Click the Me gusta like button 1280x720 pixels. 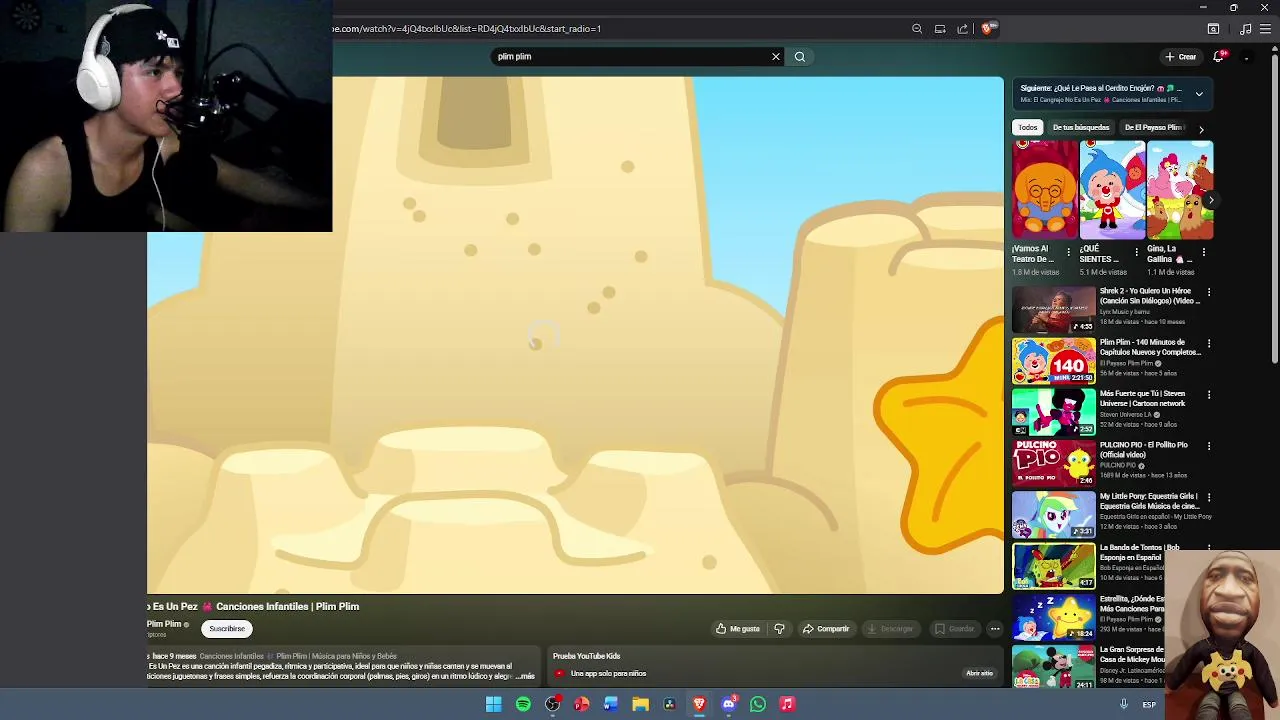tap(738, 629)
